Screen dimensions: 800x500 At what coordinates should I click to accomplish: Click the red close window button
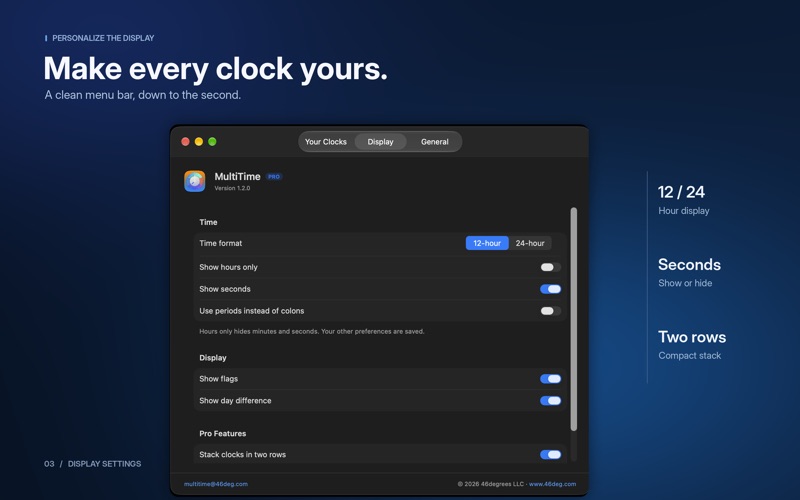coord(186,141)
